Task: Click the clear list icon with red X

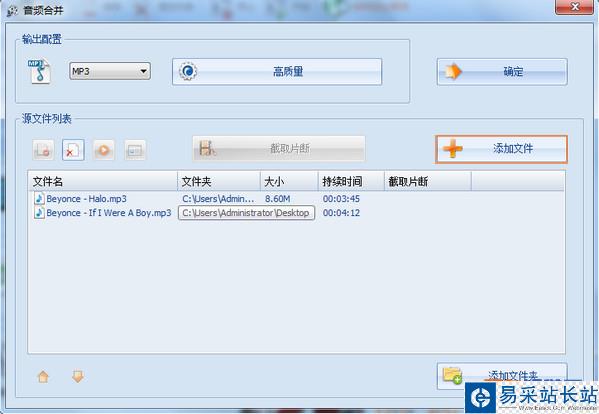Action: (73, 150)
